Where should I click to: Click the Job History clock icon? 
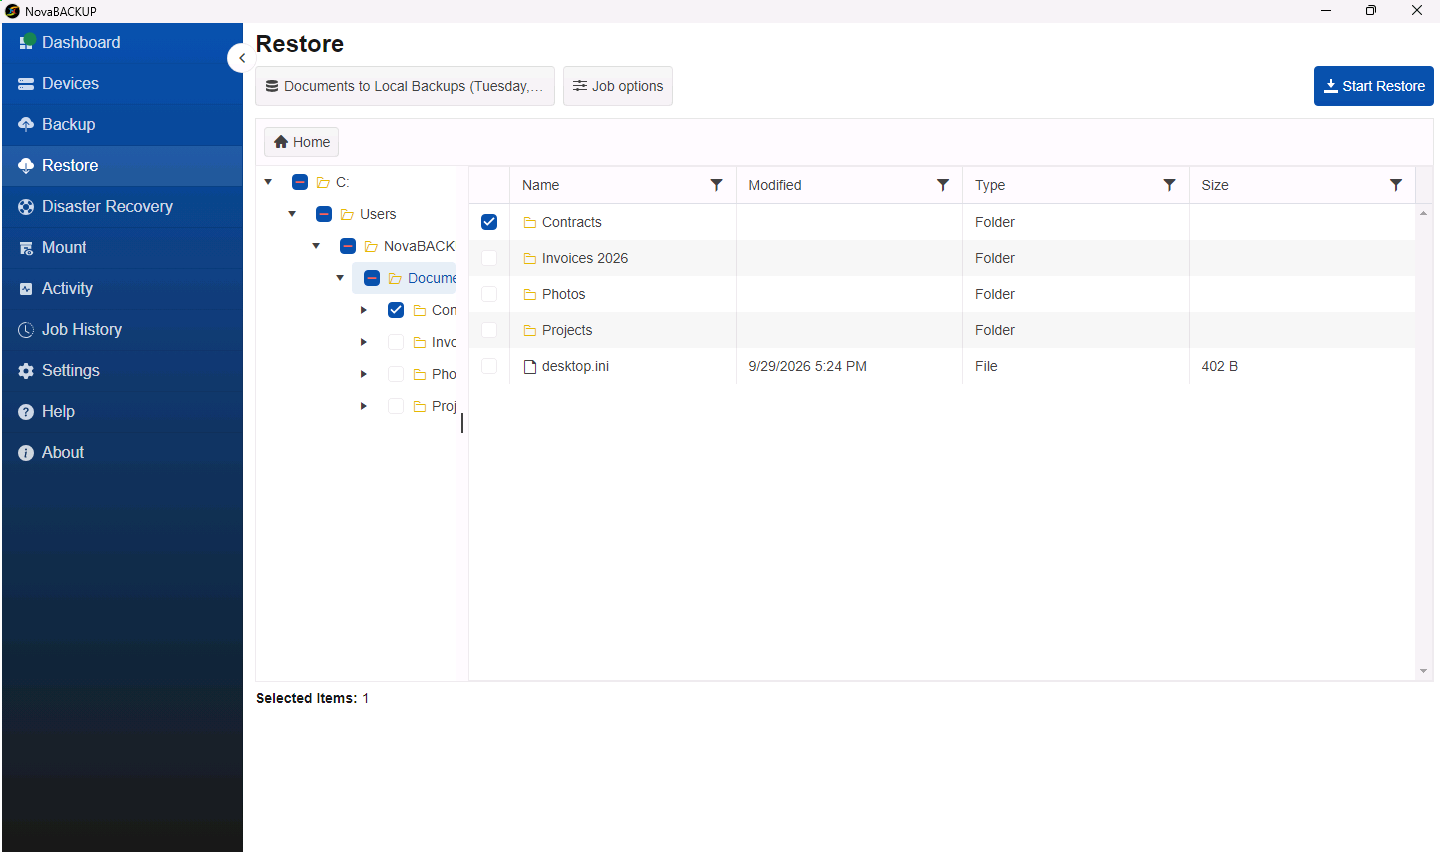coord(26,330)
